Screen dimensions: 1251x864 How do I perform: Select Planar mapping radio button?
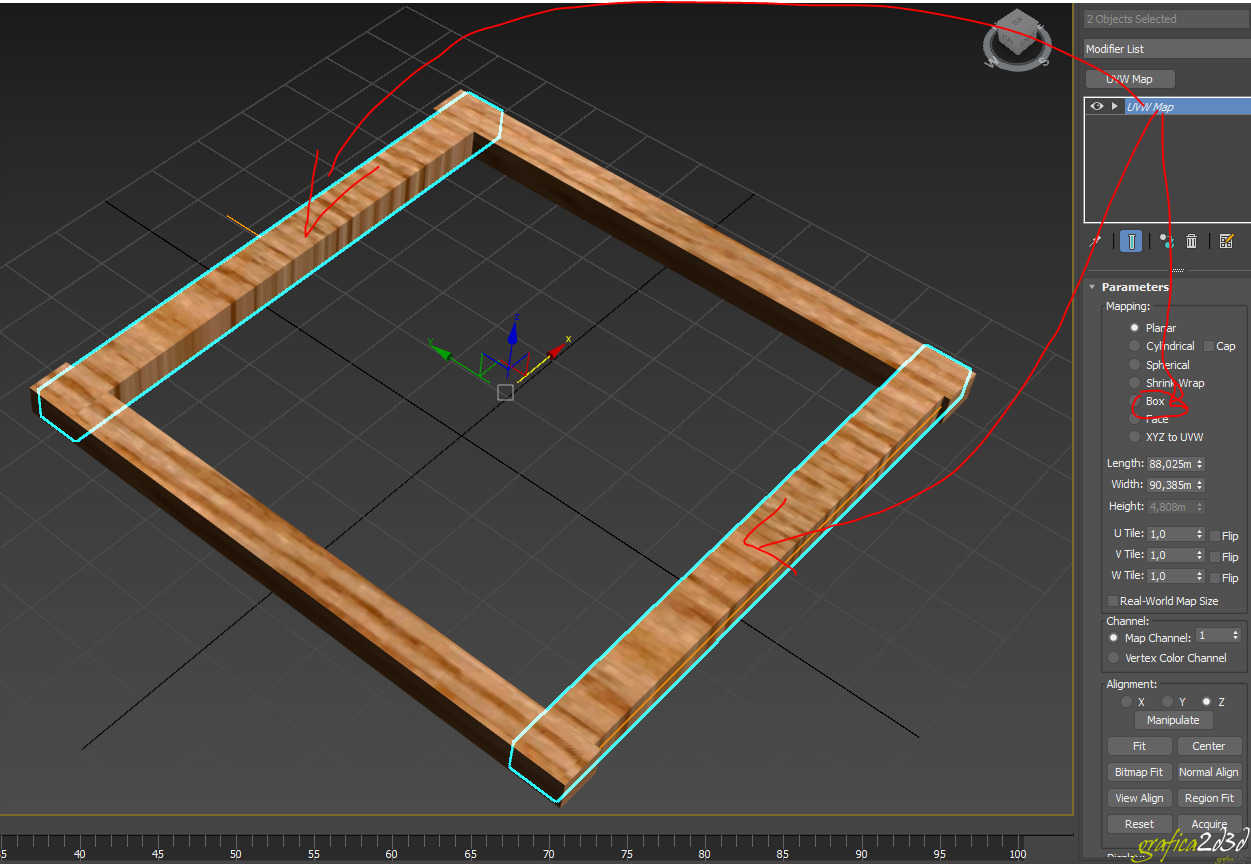(1134, 328)
